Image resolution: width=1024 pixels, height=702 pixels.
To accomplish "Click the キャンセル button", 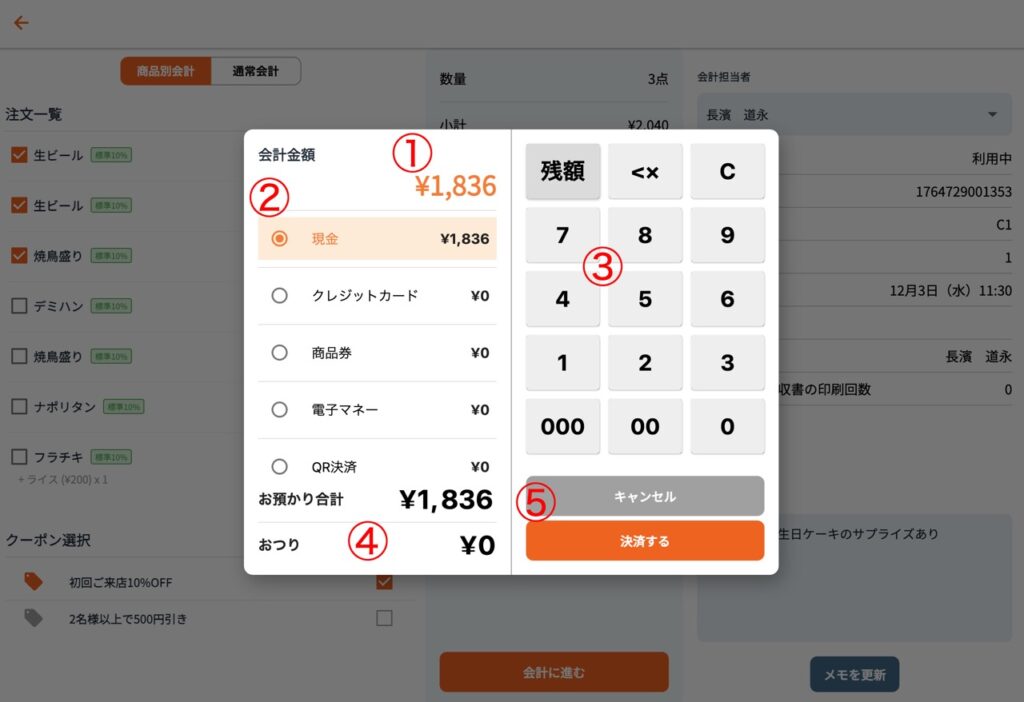I will tap(645, 496).
